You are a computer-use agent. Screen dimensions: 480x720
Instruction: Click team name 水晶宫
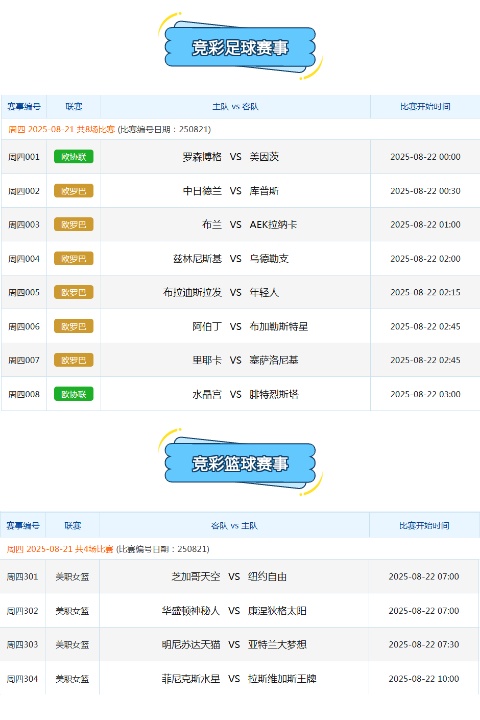207,394
